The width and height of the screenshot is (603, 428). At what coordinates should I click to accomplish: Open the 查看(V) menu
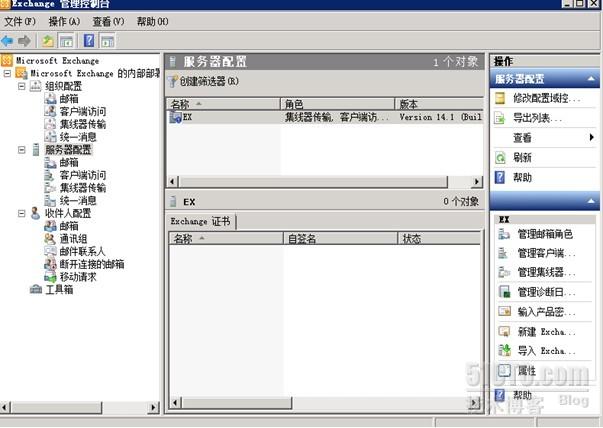(x=108, y=22)
